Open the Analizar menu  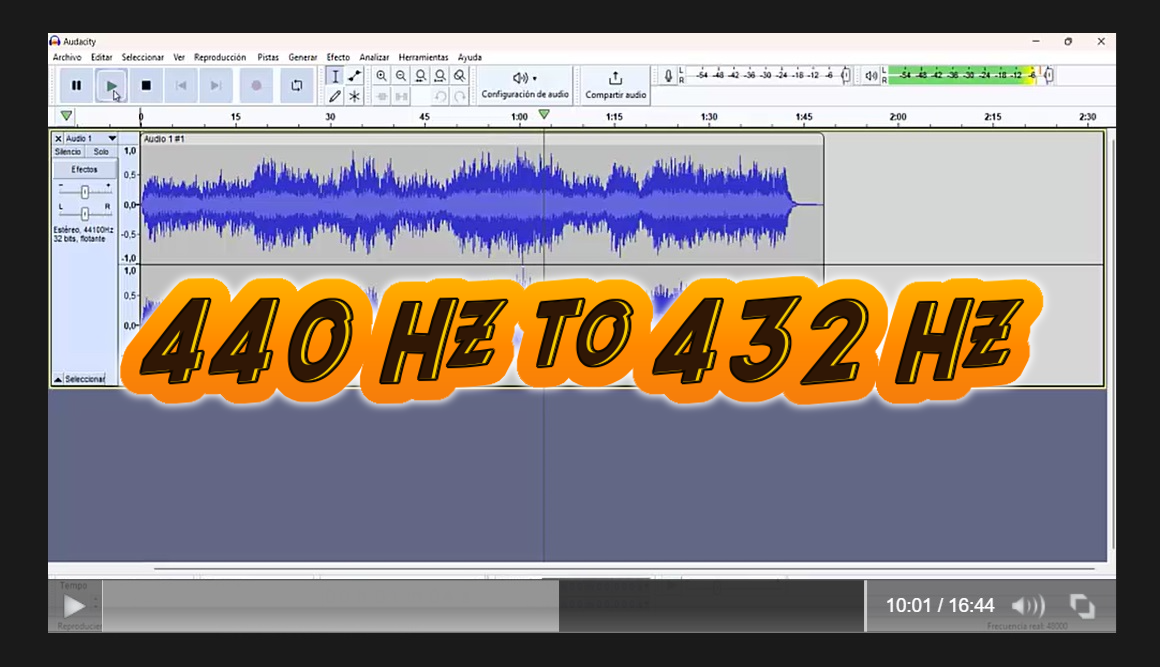click(x=374, y=57)
